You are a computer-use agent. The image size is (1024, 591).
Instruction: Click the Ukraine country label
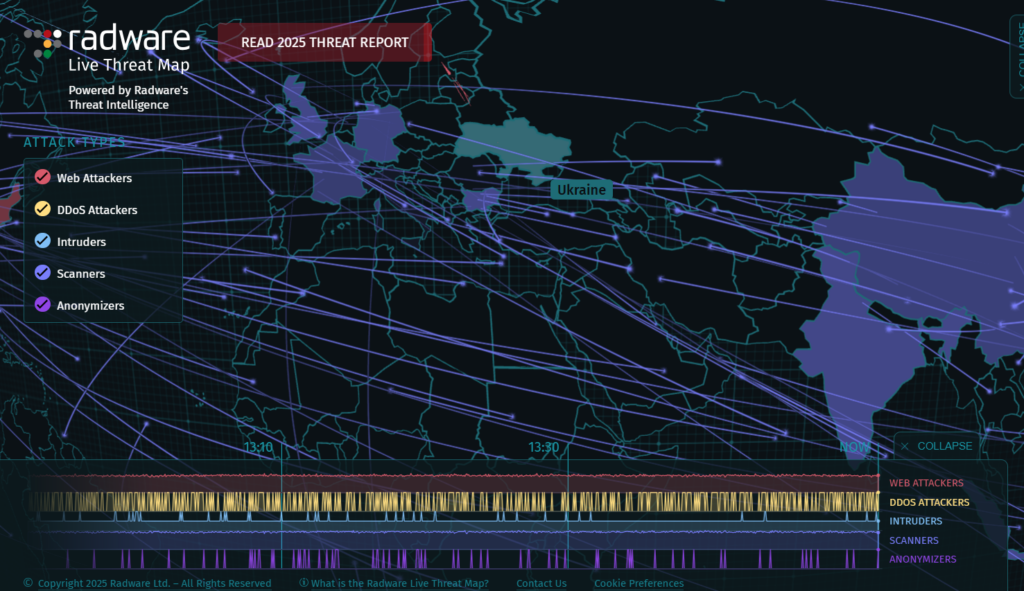click(x=581, y=190)
